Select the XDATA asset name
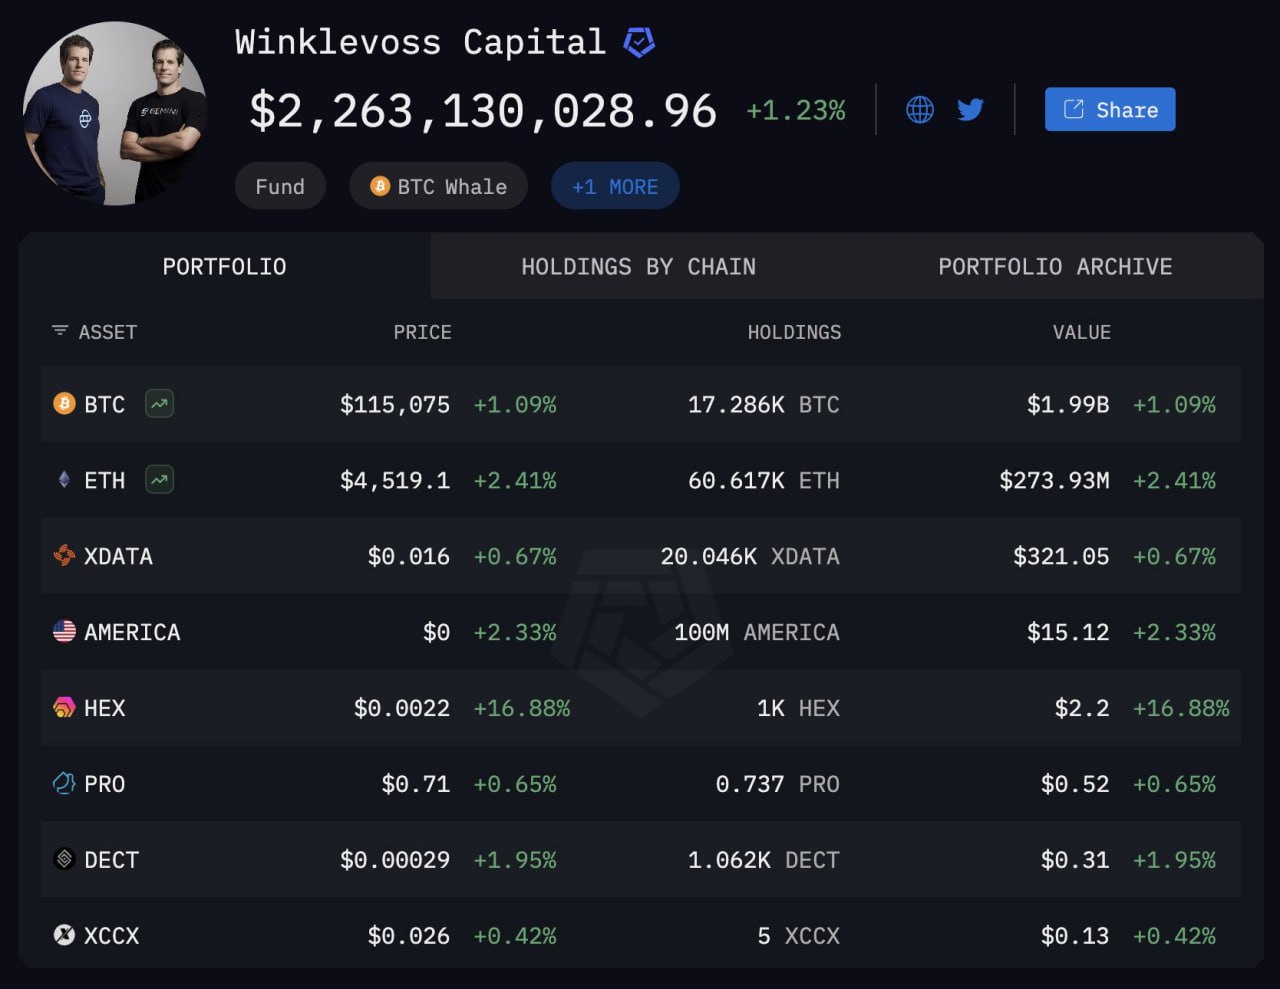The height and width of the screenshot is (989, 1280). [x=118, y=556]
